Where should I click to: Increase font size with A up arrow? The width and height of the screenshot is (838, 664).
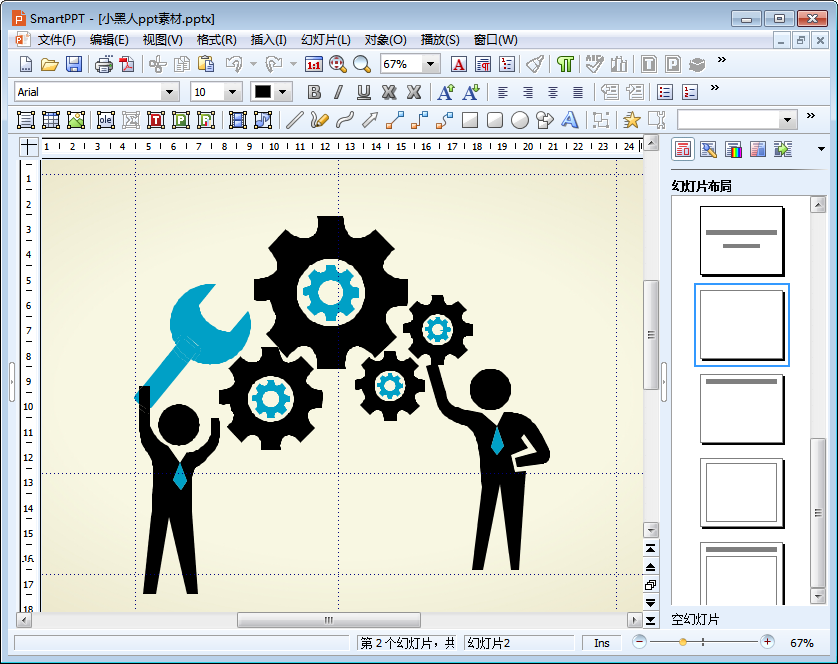[x=446, y=92]
